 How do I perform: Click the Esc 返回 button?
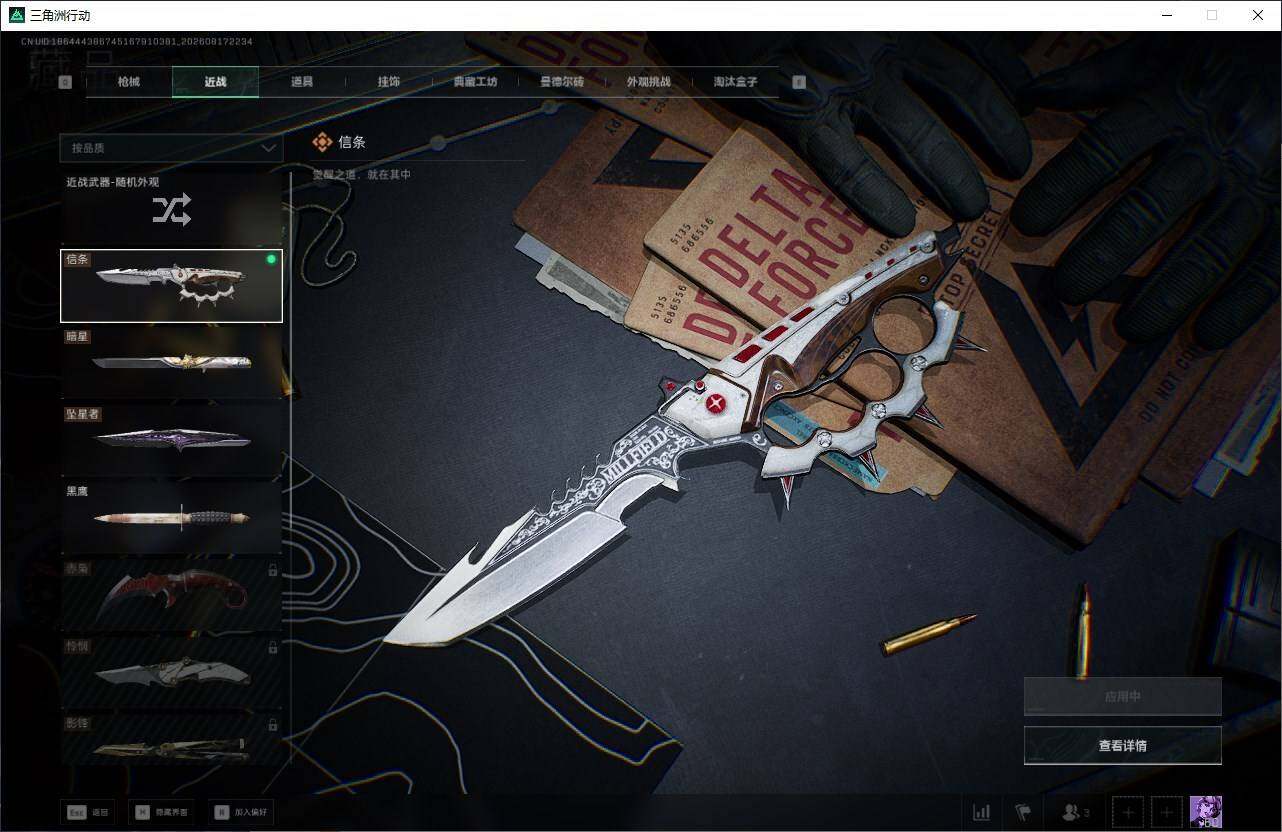(x=86, y=812)
